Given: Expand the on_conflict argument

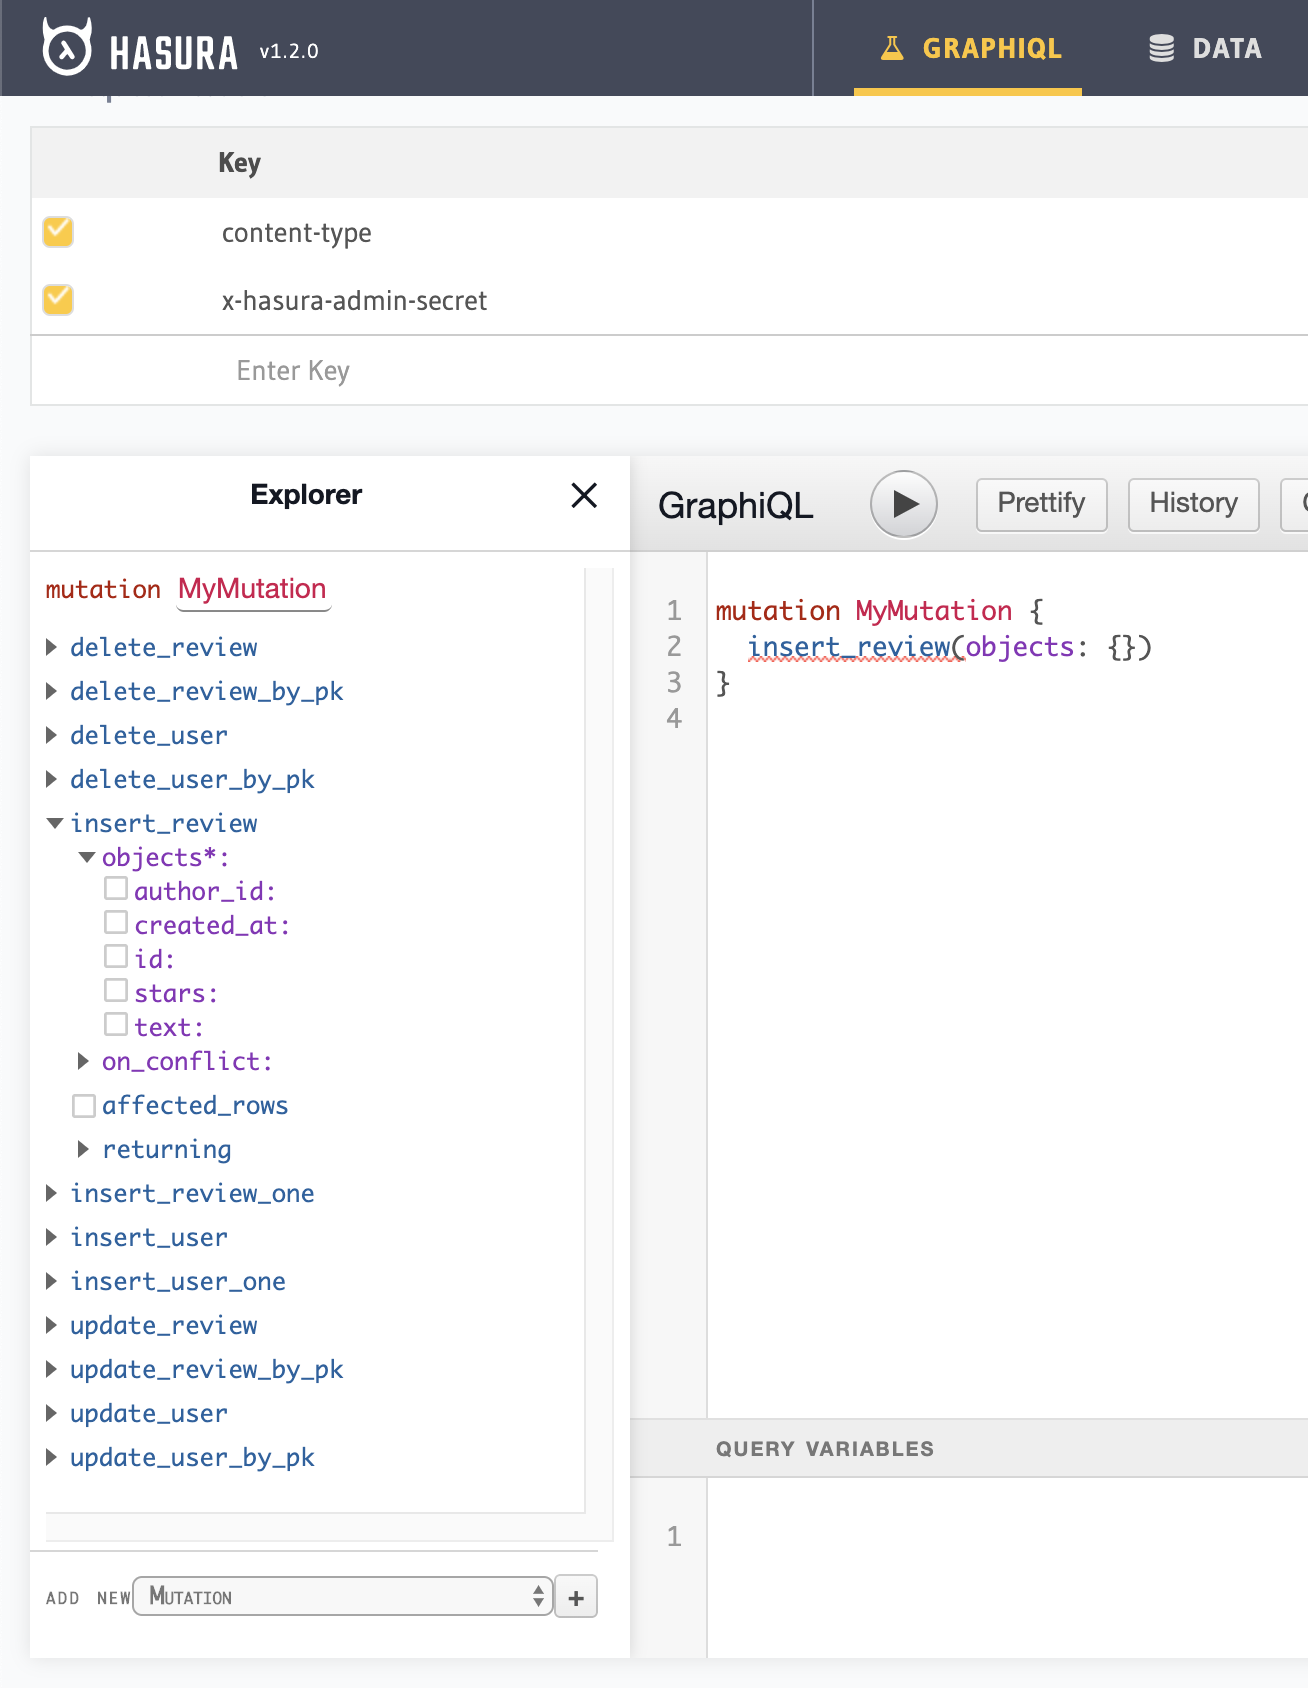Looking at the screenshot, I should click(x=84, y=1061).
